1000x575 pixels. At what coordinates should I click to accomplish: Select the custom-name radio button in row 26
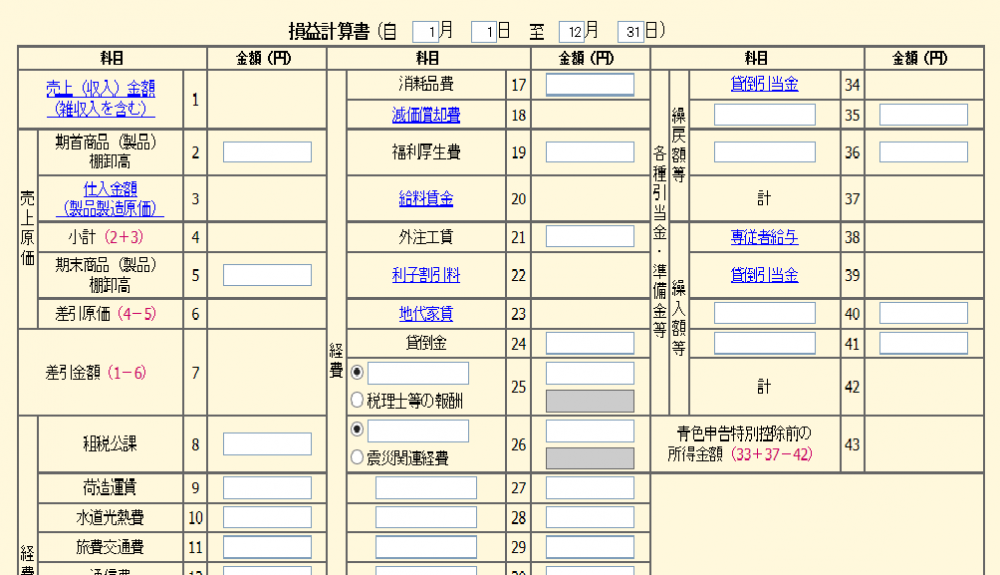357,431
